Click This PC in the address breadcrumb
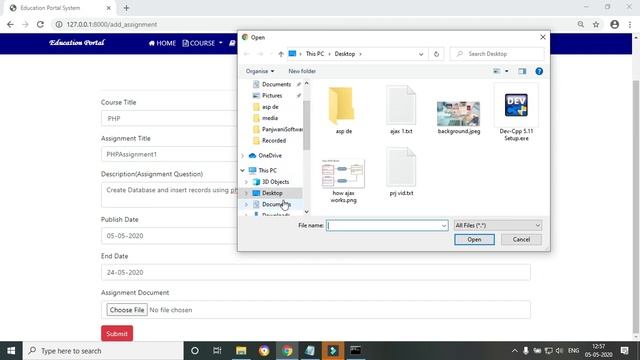Viewport: 640px width, 360px height. [x=315, y=54]
